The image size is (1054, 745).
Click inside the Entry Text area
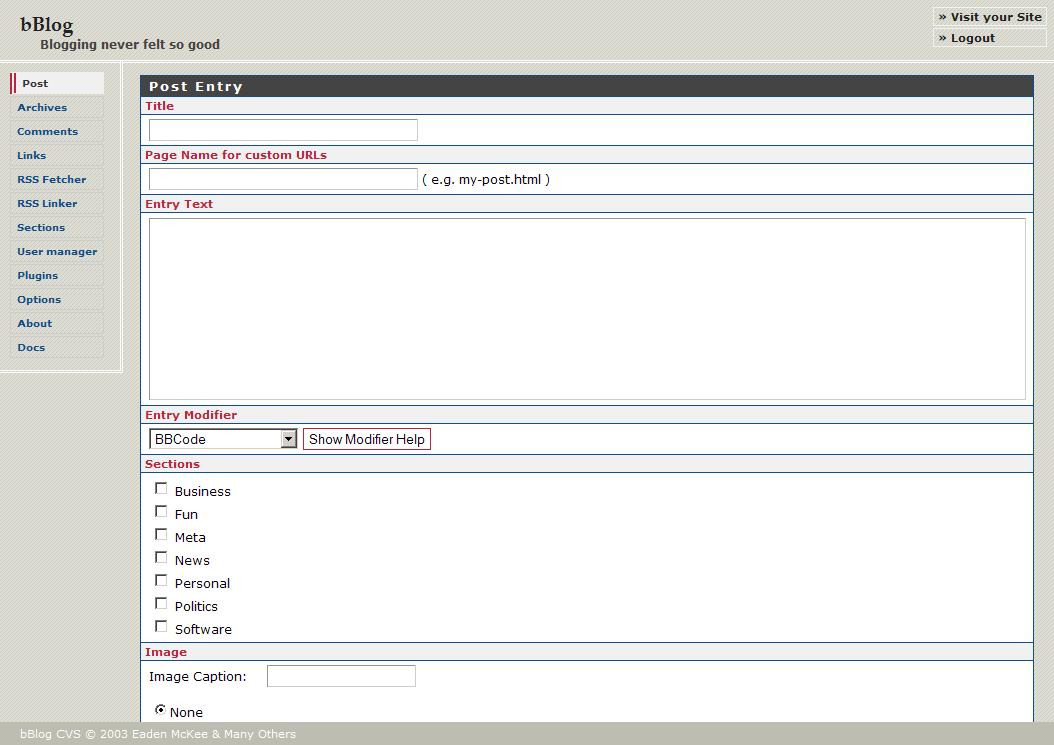[x=587, y=309]
